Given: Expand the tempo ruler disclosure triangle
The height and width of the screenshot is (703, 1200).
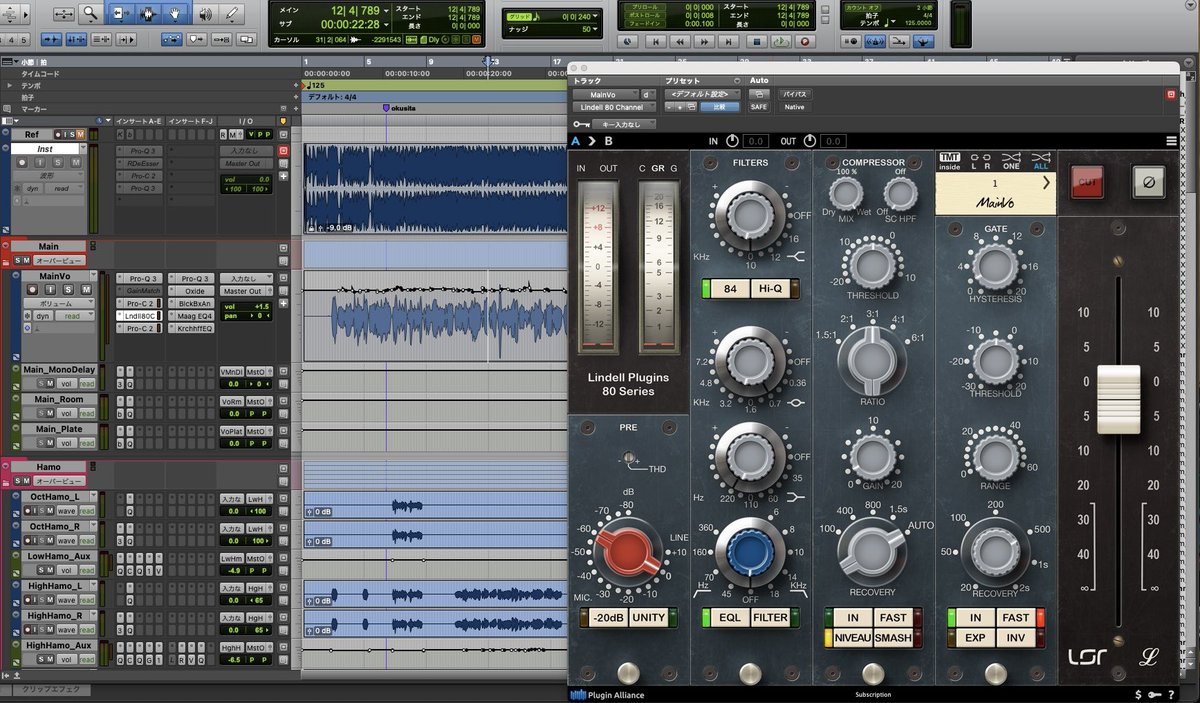Looking at the screenshot, I should [10, 85].
